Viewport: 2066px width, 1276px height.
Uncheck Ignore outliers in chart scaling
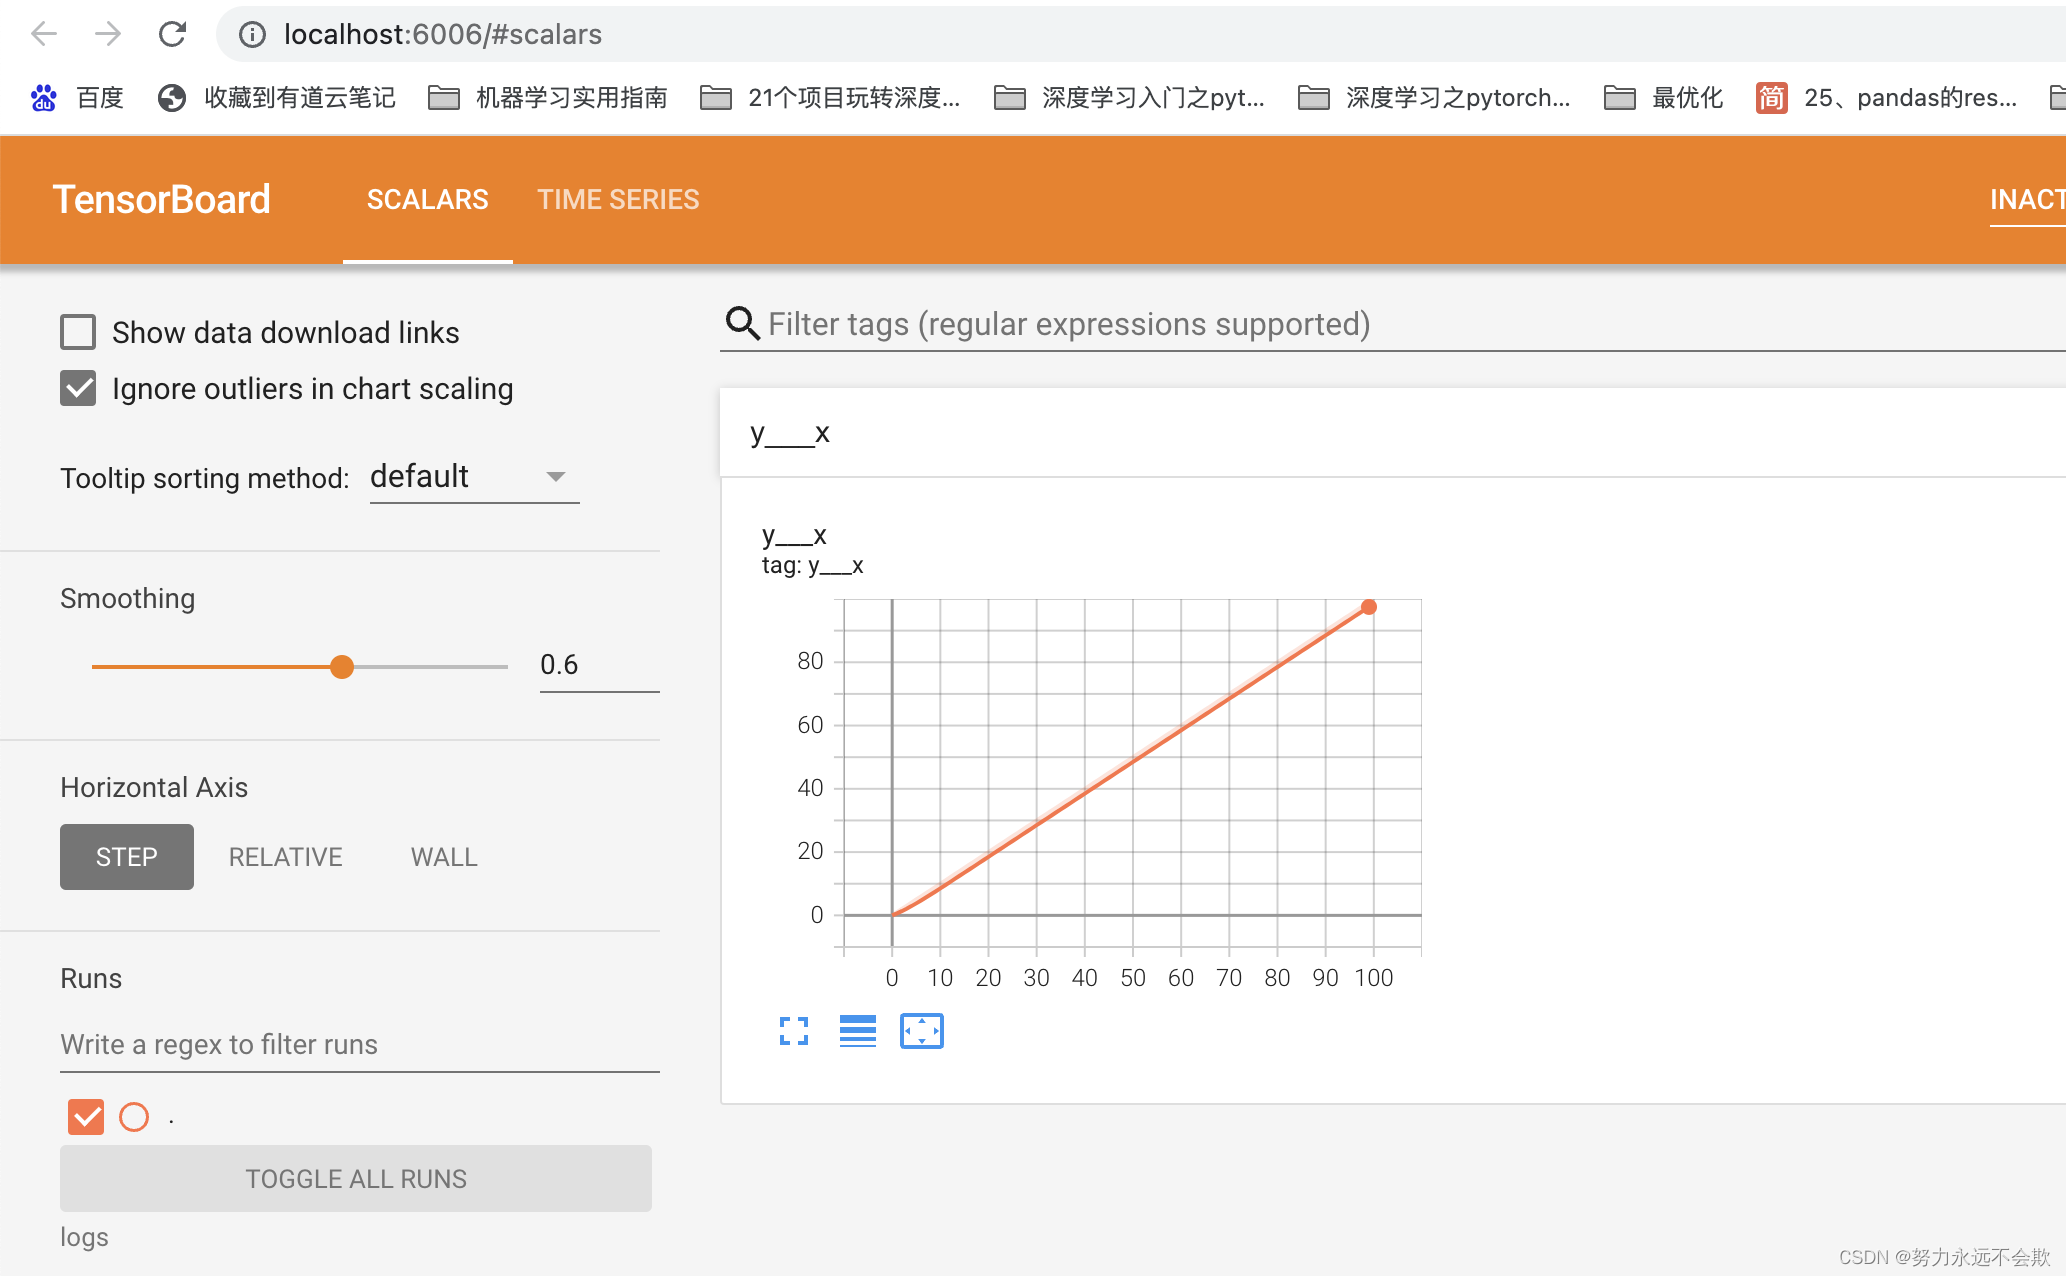click(x=78, y=388)
